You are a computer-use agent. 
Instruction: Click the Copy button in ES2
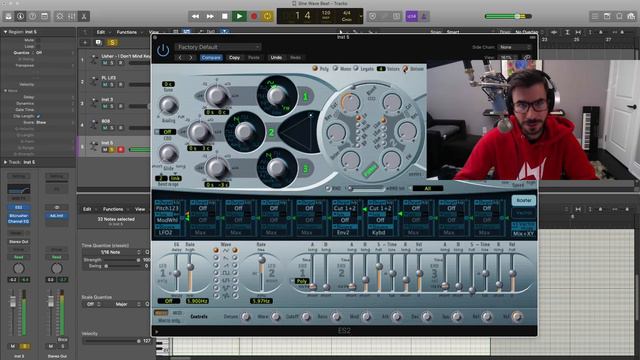(x=234, y=58)
